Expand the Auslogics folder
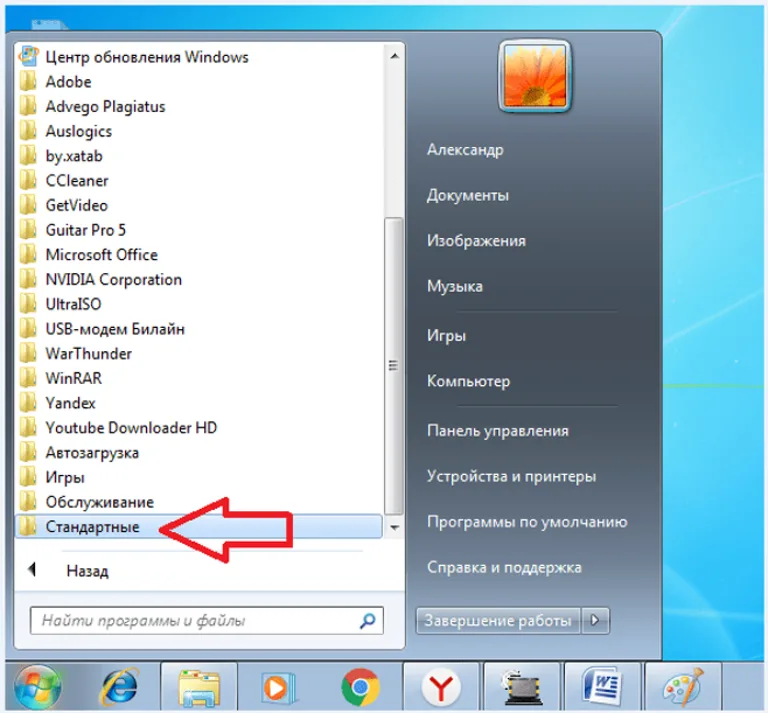Screen dimensions: 768x713 coord(78,131)
